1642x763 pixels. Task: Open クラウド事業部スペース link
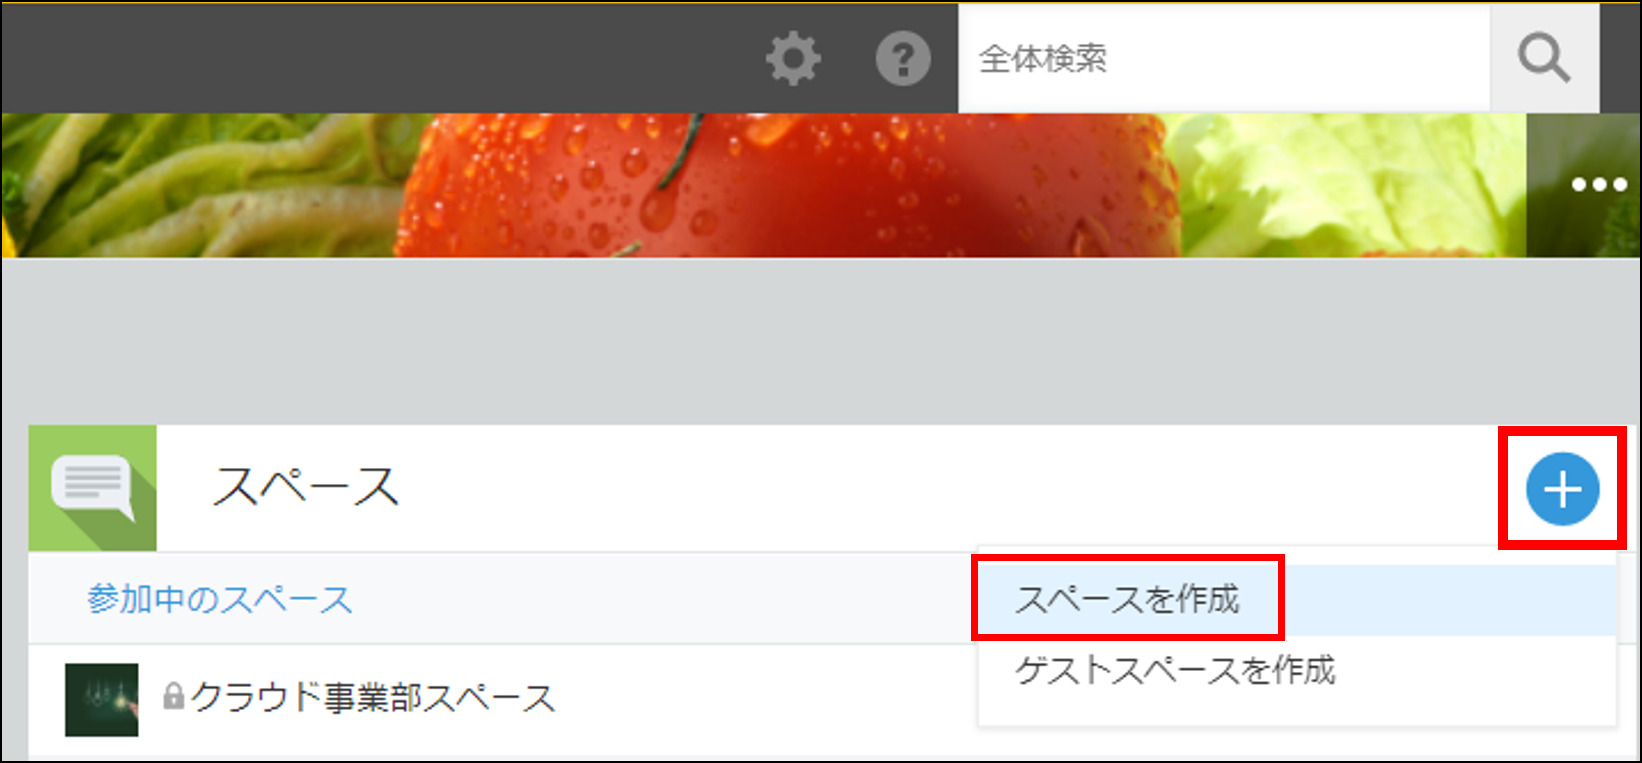click(372, 698)
